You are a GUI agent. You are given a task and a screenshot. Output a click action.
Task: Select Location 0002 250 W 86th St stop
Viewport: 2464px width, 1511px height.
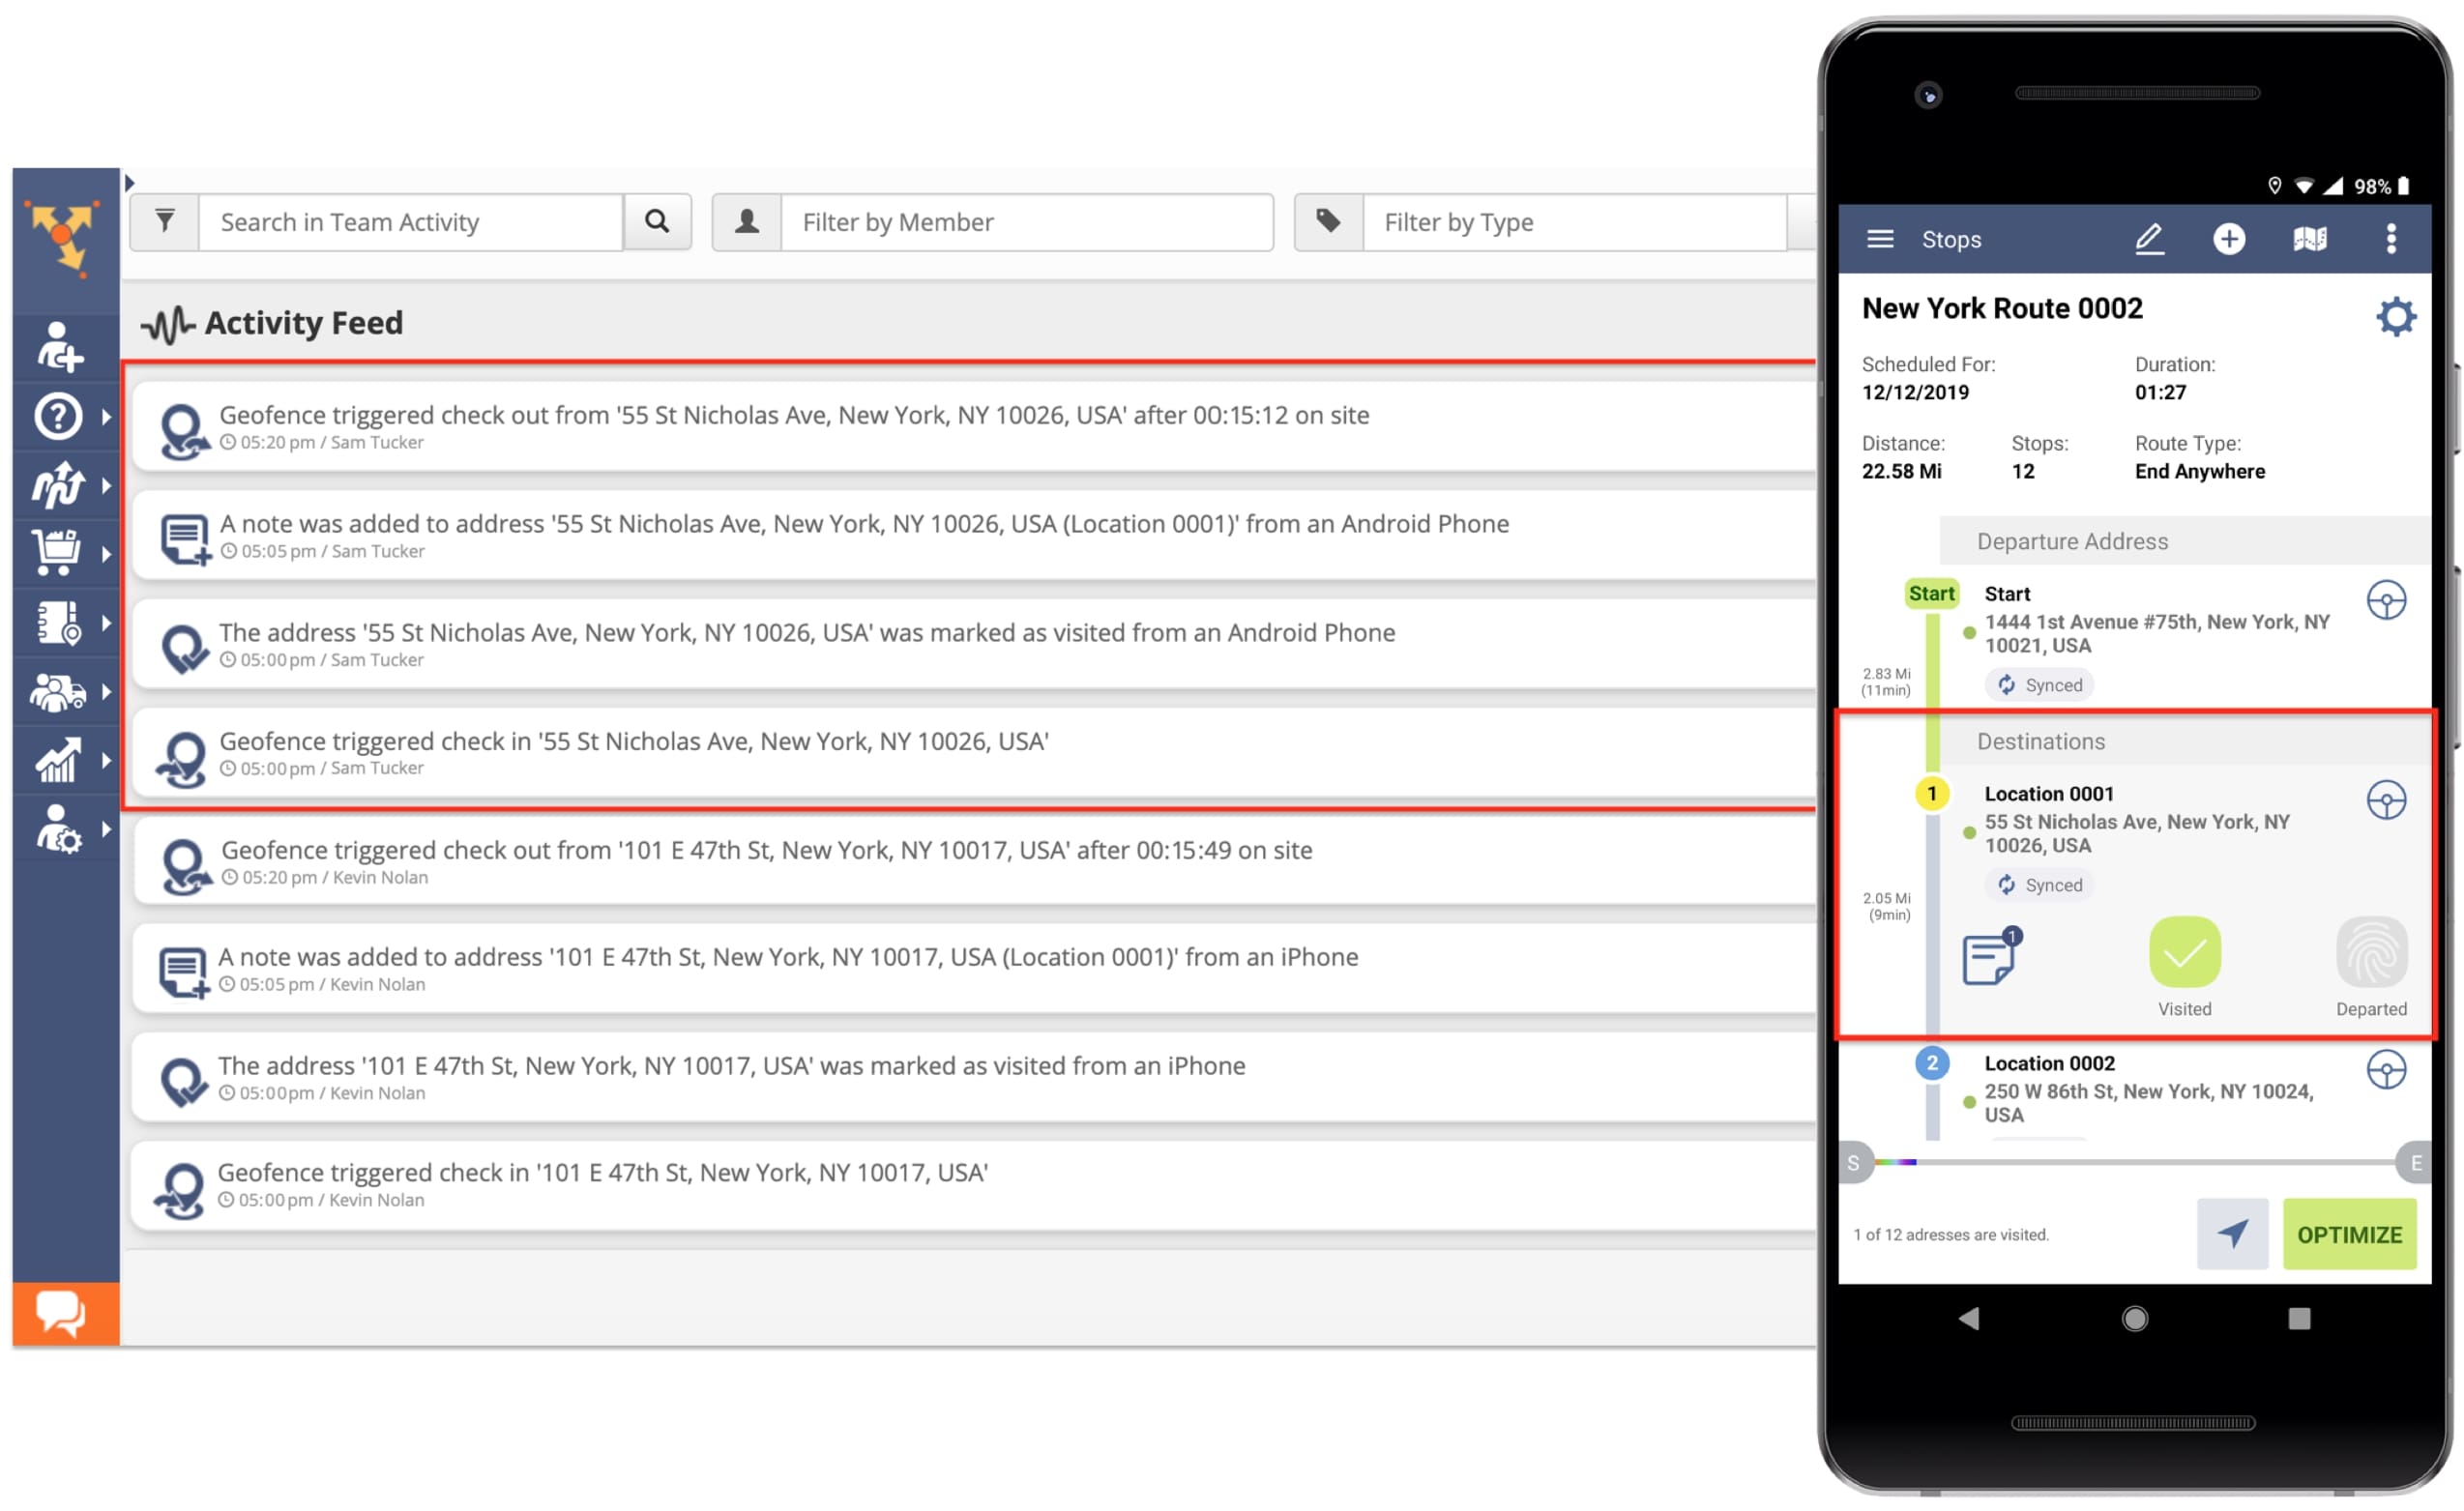coord(2149,1089)
